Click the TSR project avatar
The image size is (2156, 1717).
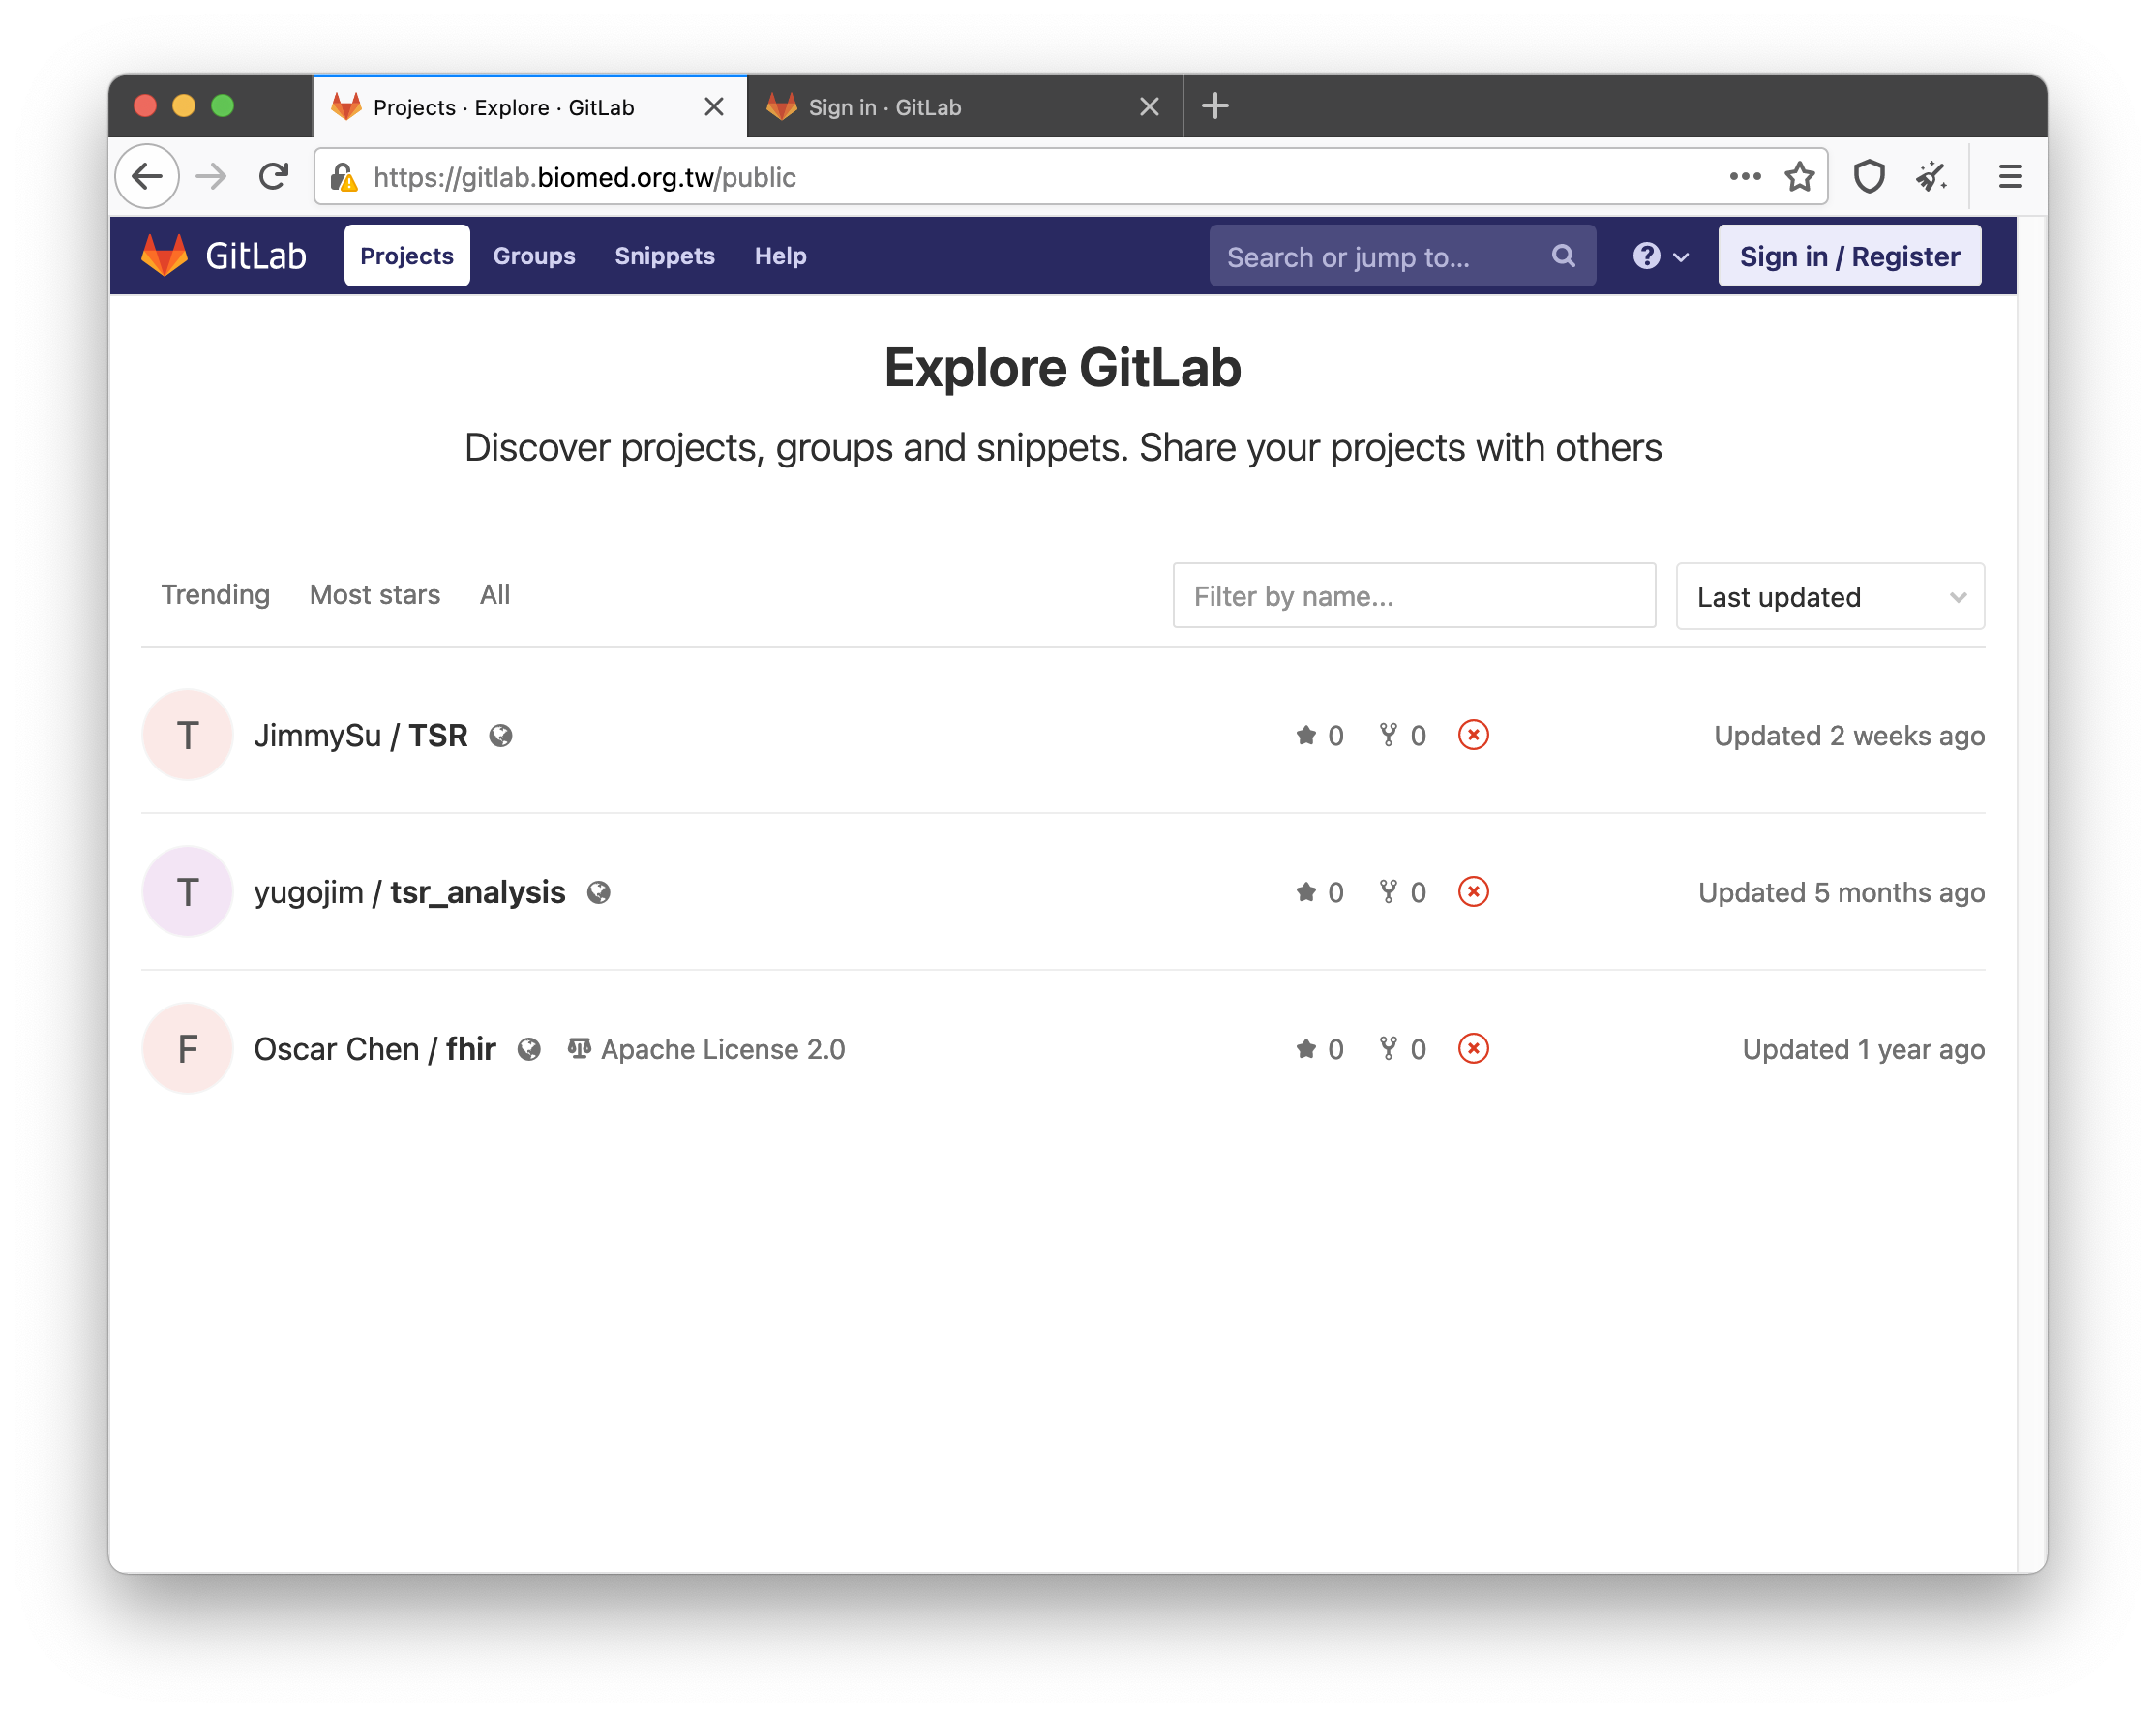(188, 736)
